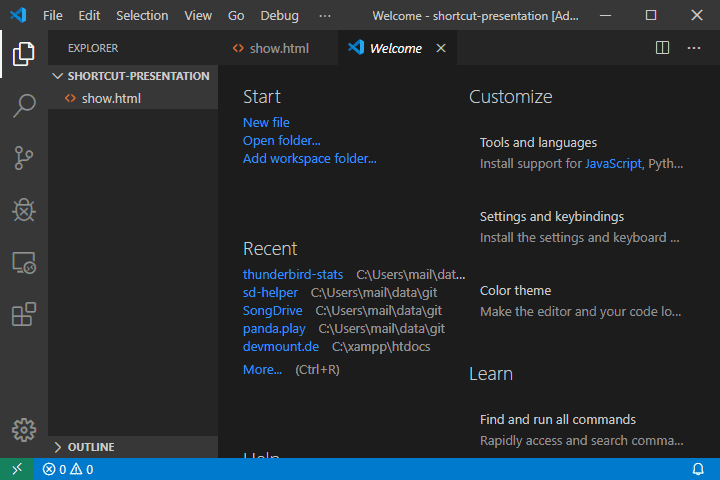720x480 pixels.
Task: Open the thunderbird-stats recent folder
Action: 293,274
